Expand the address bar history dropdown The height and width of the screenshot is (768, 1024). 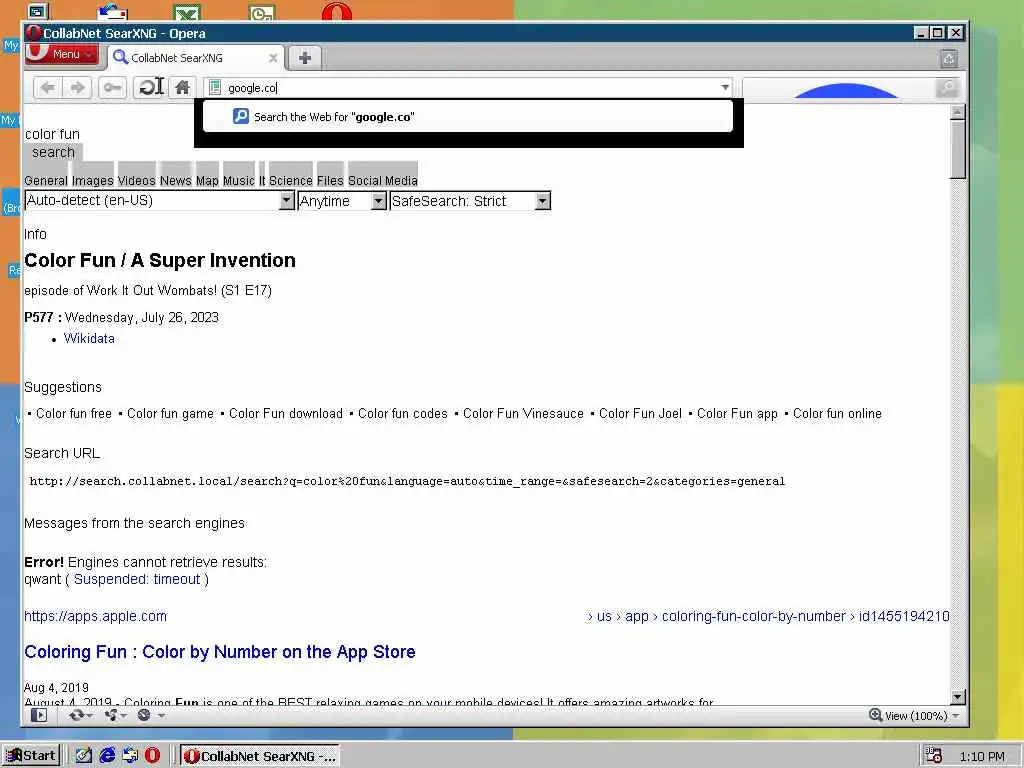pos(725,88)
